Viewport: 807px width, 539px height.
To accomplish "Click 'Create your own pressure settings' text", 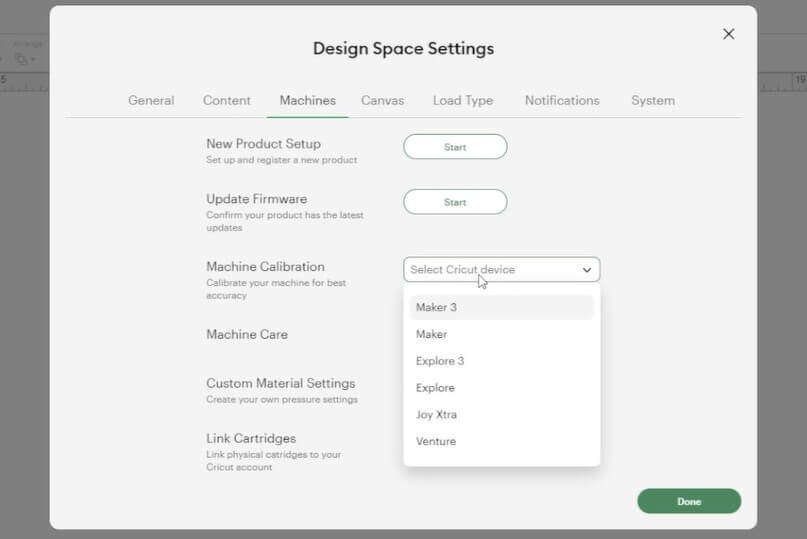I will (x=282, y=399).
